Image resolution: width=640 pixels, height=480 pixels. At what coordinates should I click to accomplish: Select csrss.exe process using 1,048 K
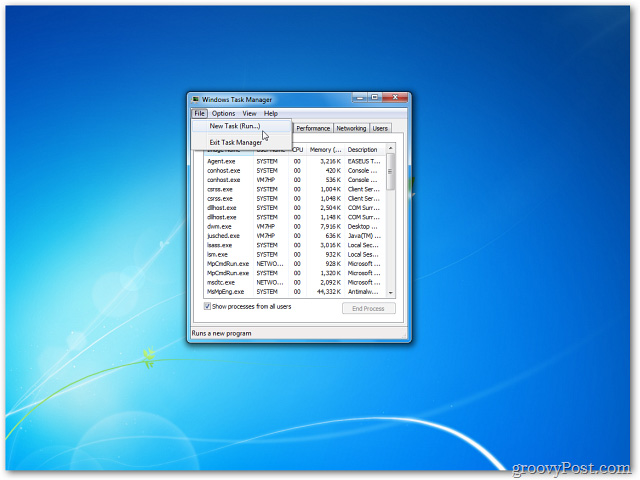295,199
